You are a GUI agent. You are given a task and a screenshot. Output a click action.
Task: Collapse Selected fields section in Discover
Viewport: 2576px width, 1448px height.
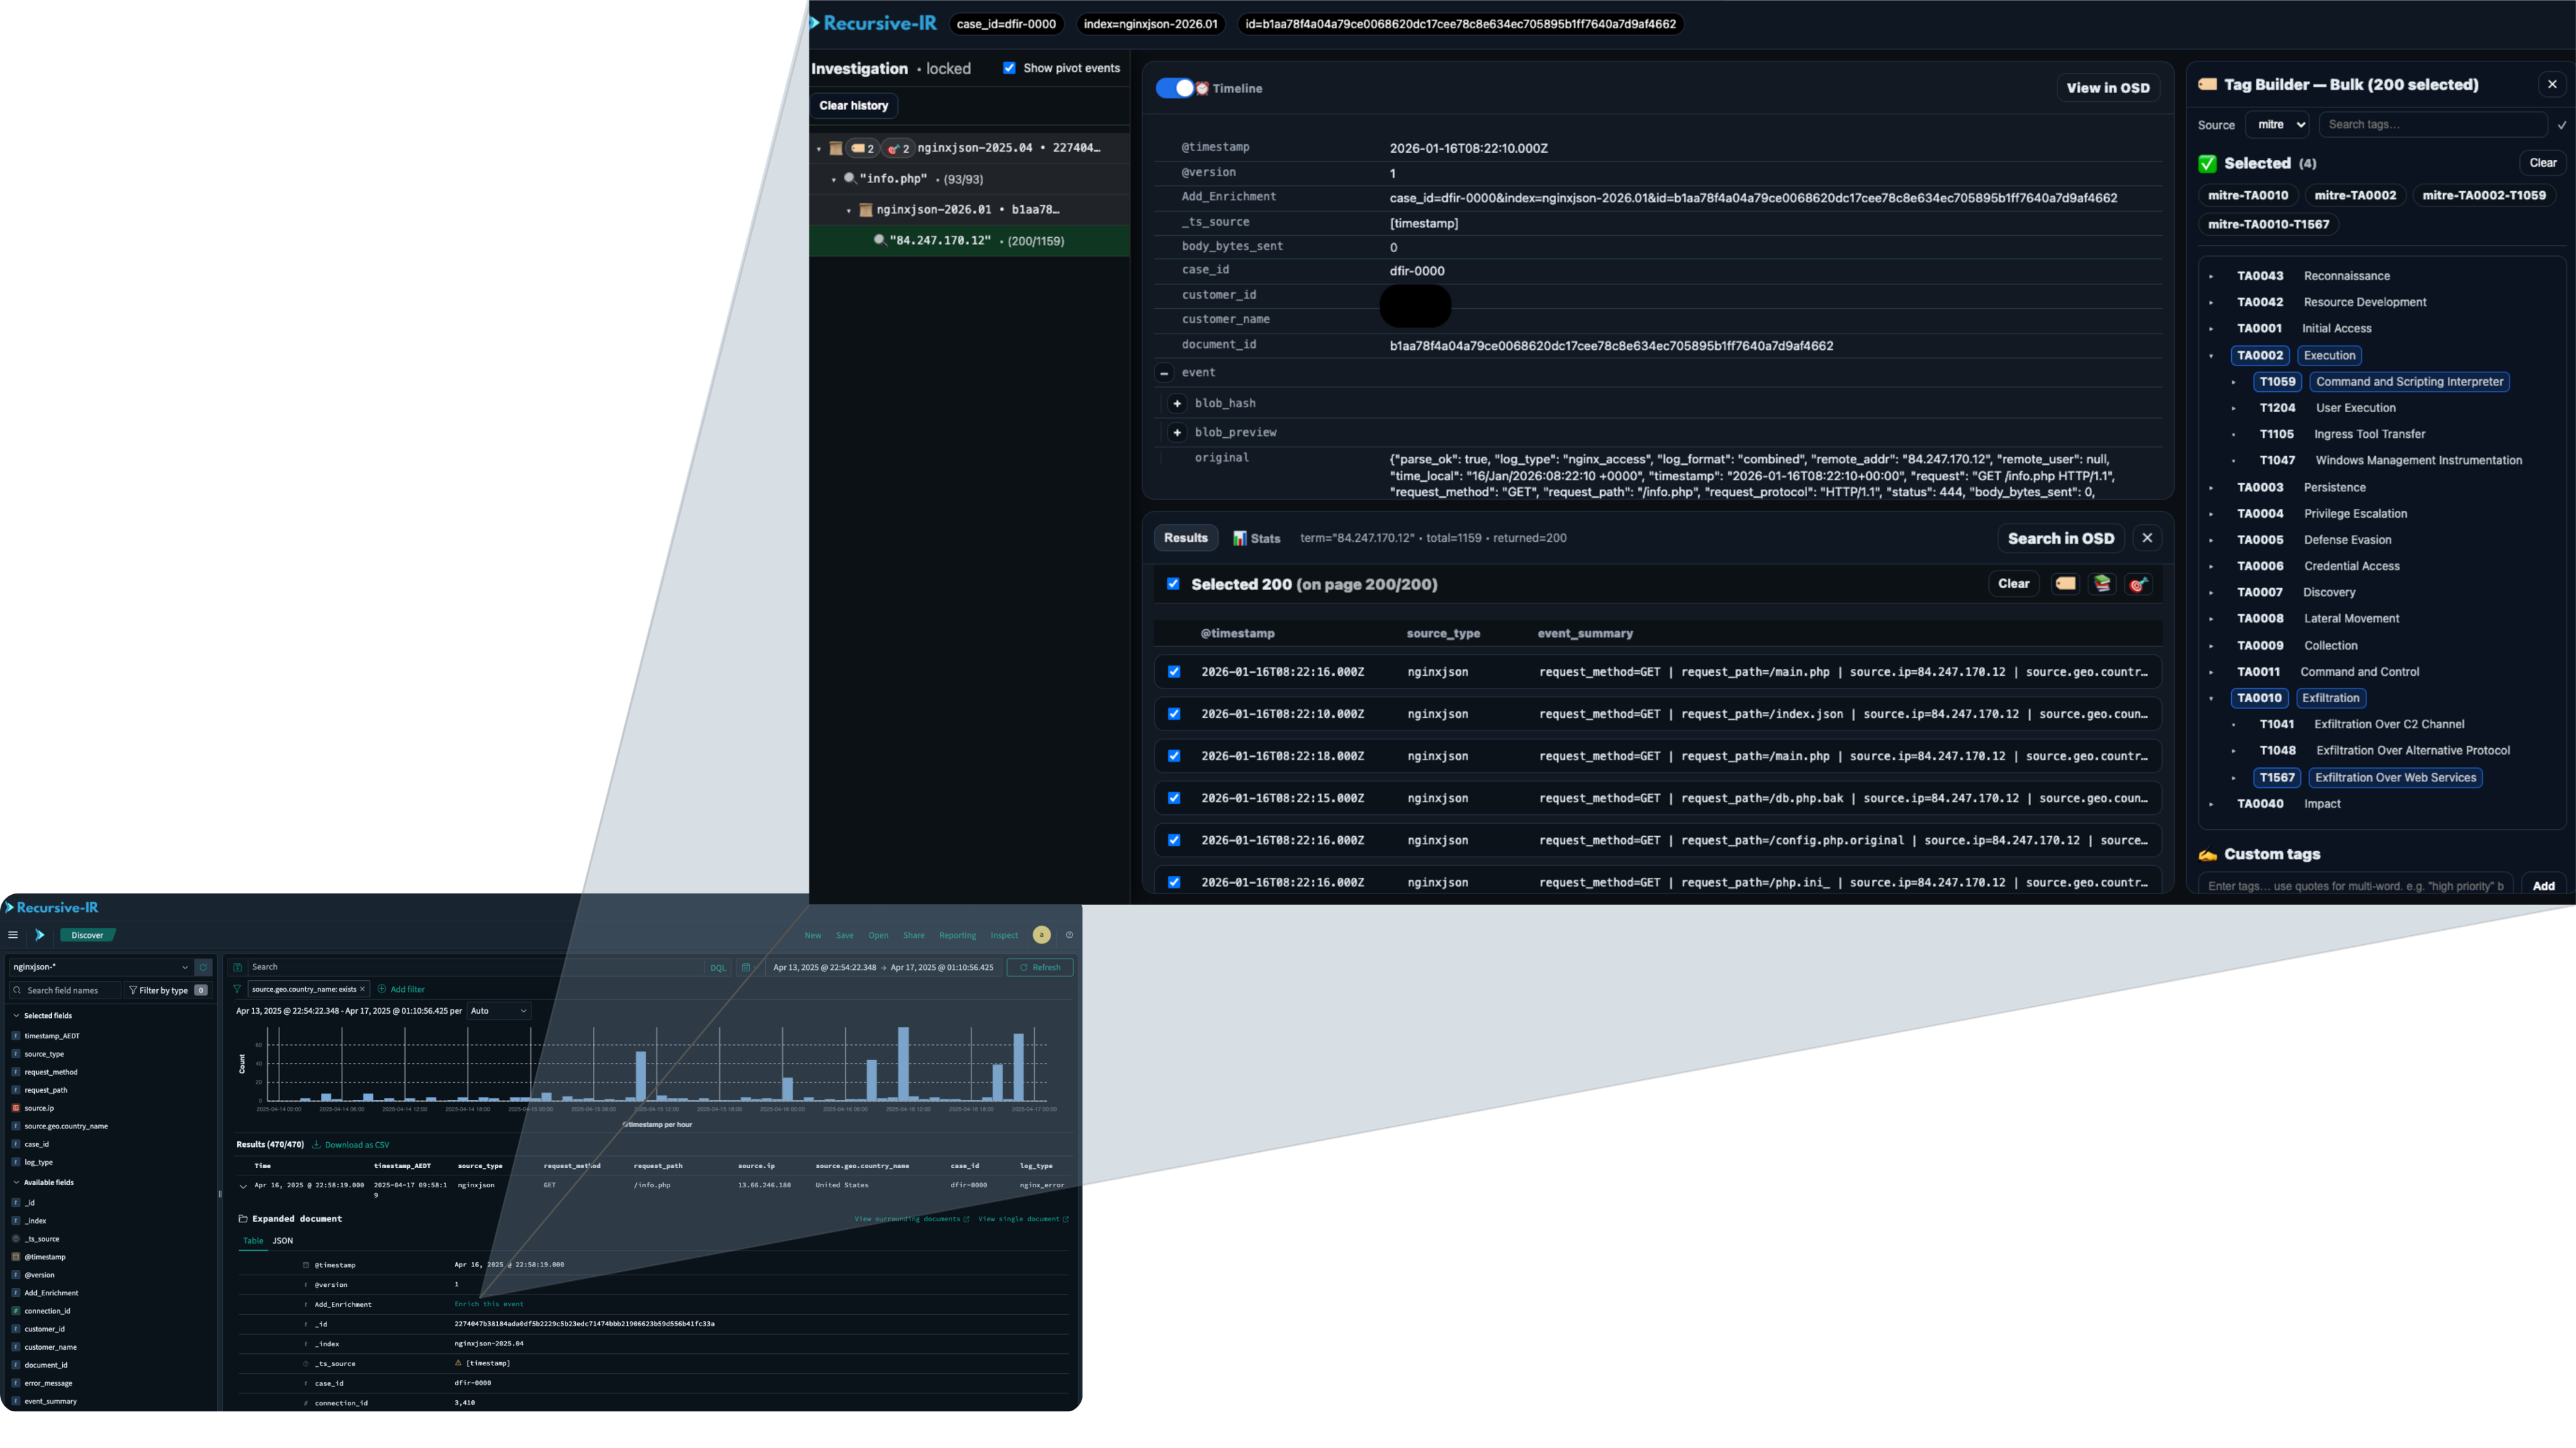(x=16, y=1016)
